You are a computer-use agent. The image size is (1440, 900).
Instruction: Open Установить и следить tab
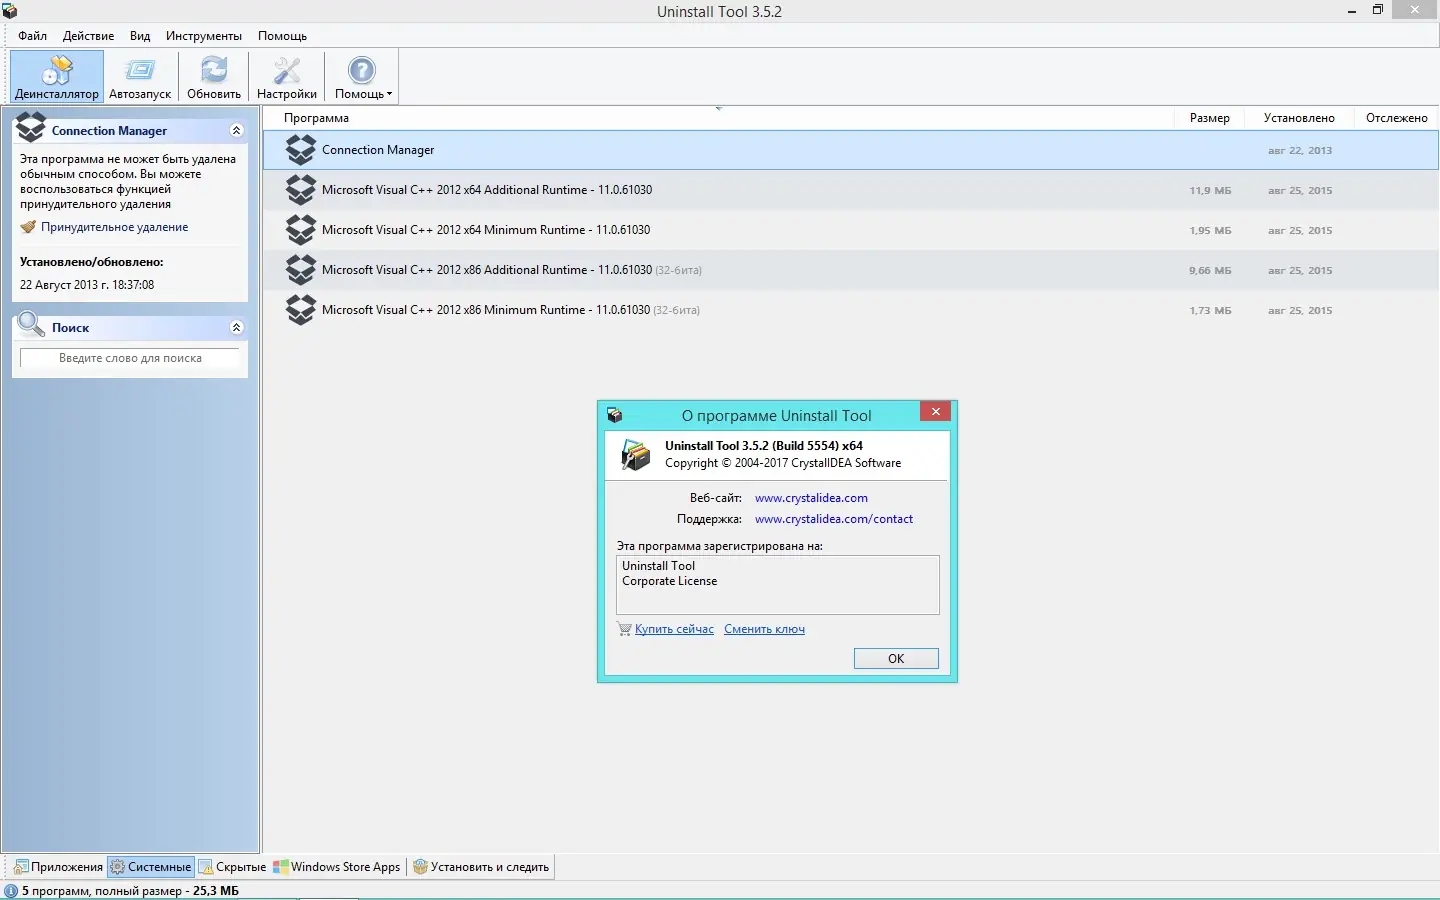[x=481, y=867]
